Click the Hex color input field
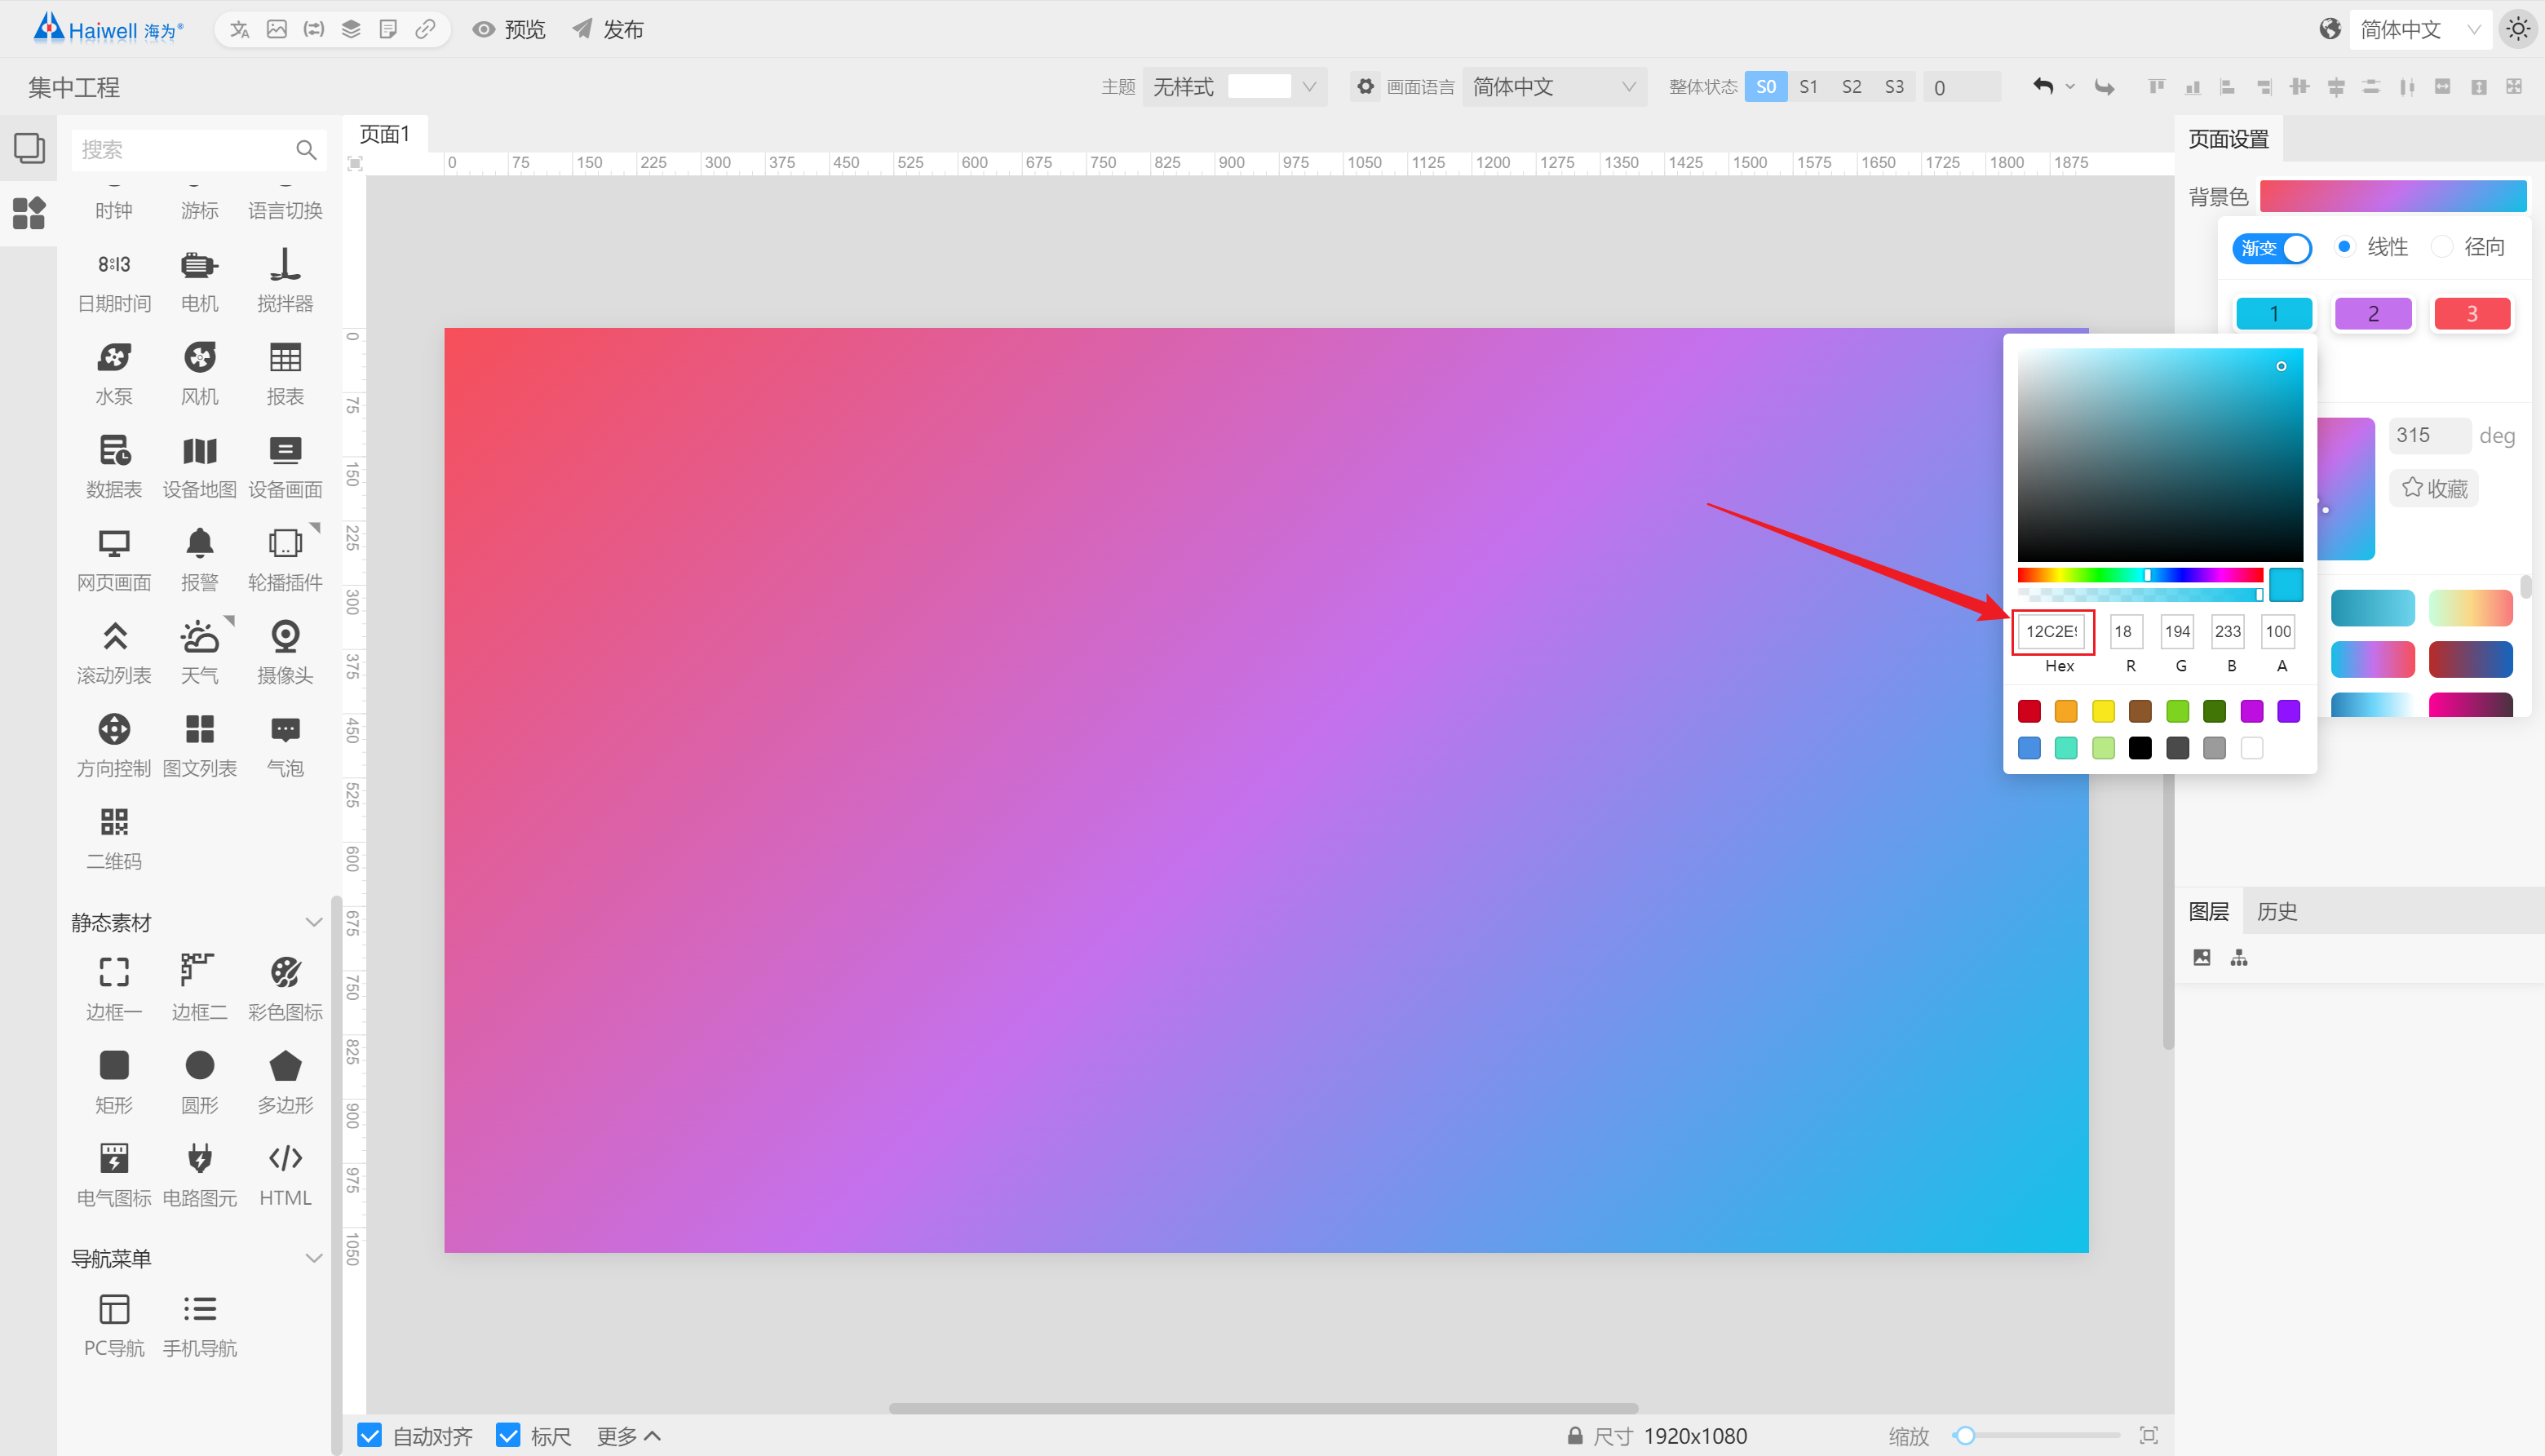 pos(2053,632)
